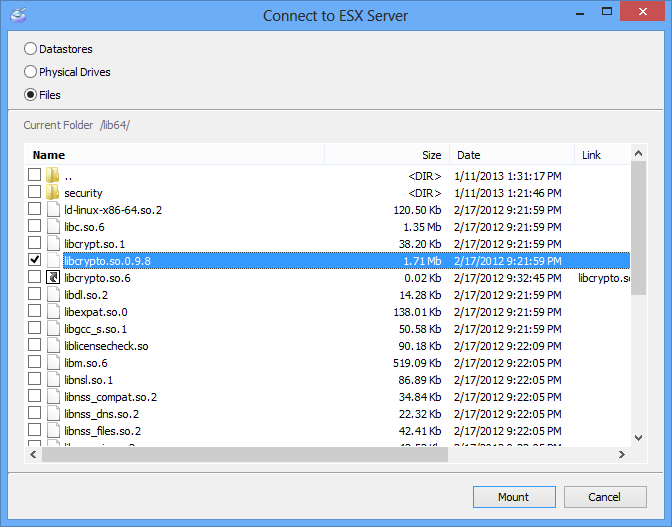Select the security folder name

tap(83, 193)
